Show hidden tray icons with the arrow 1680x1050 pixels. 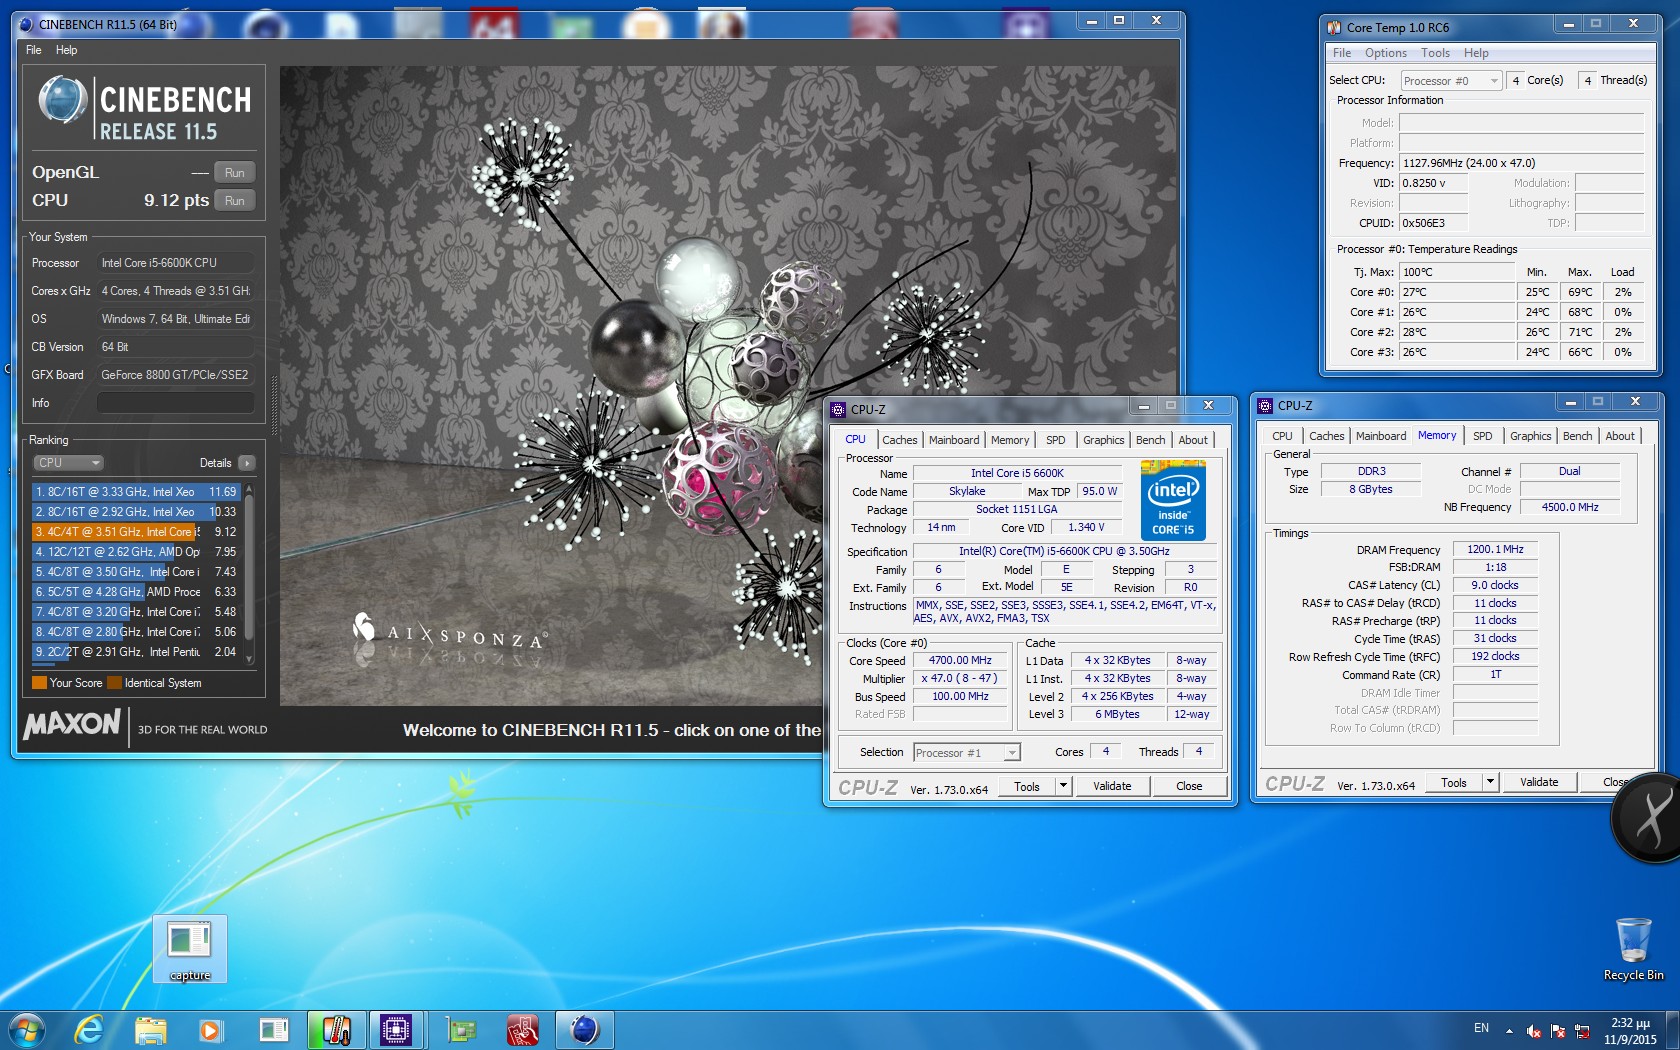point(1509,1031)
